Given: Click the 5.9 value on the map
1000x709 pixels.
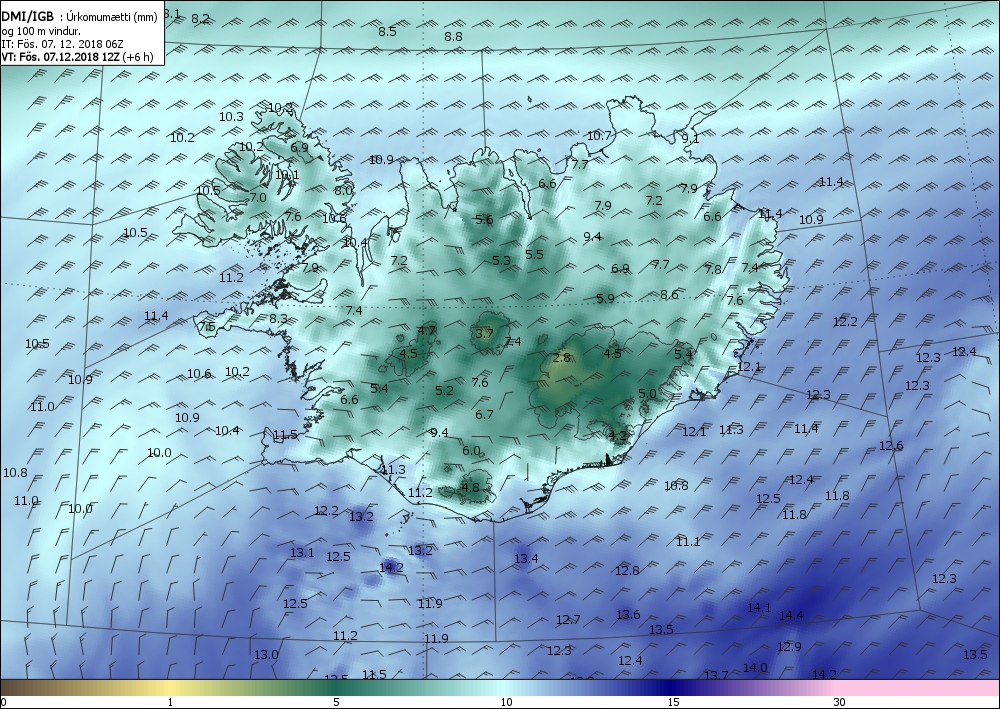Looking at the screenshot, I should point(605,298).
